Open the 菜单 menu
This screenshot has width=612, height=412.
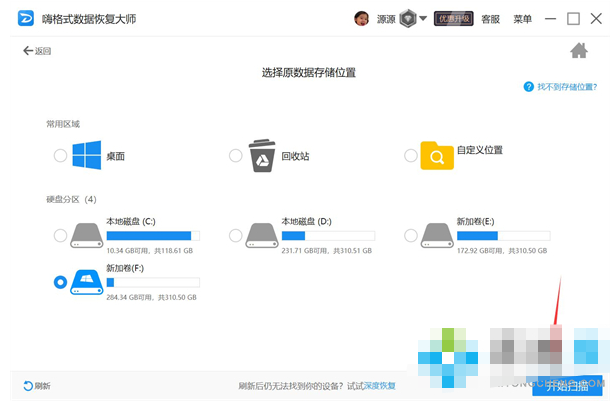click(x=522, y=19)
